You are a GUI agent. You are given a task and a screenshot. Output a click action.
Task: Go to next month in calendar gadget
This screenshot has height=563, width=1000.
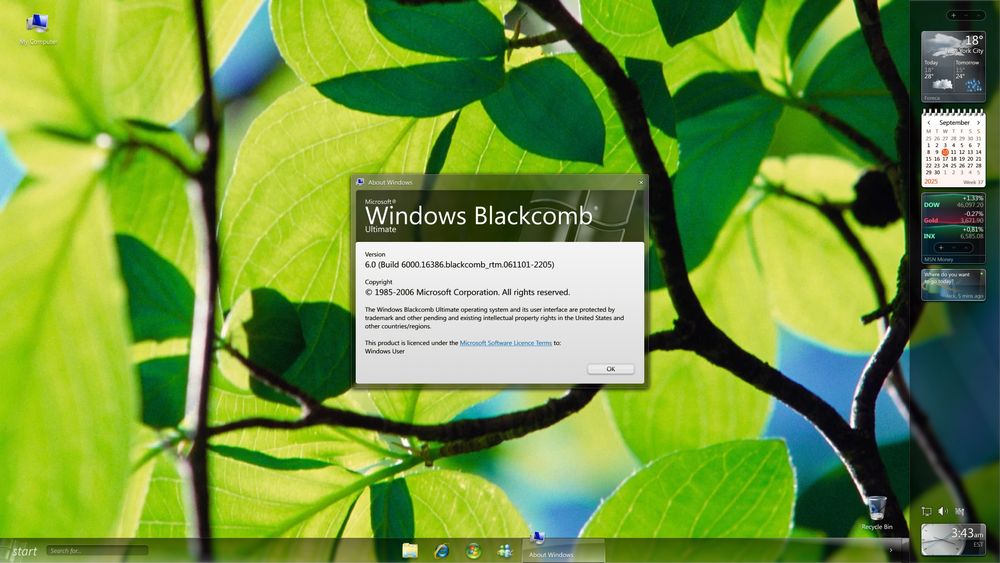[978, 122]
